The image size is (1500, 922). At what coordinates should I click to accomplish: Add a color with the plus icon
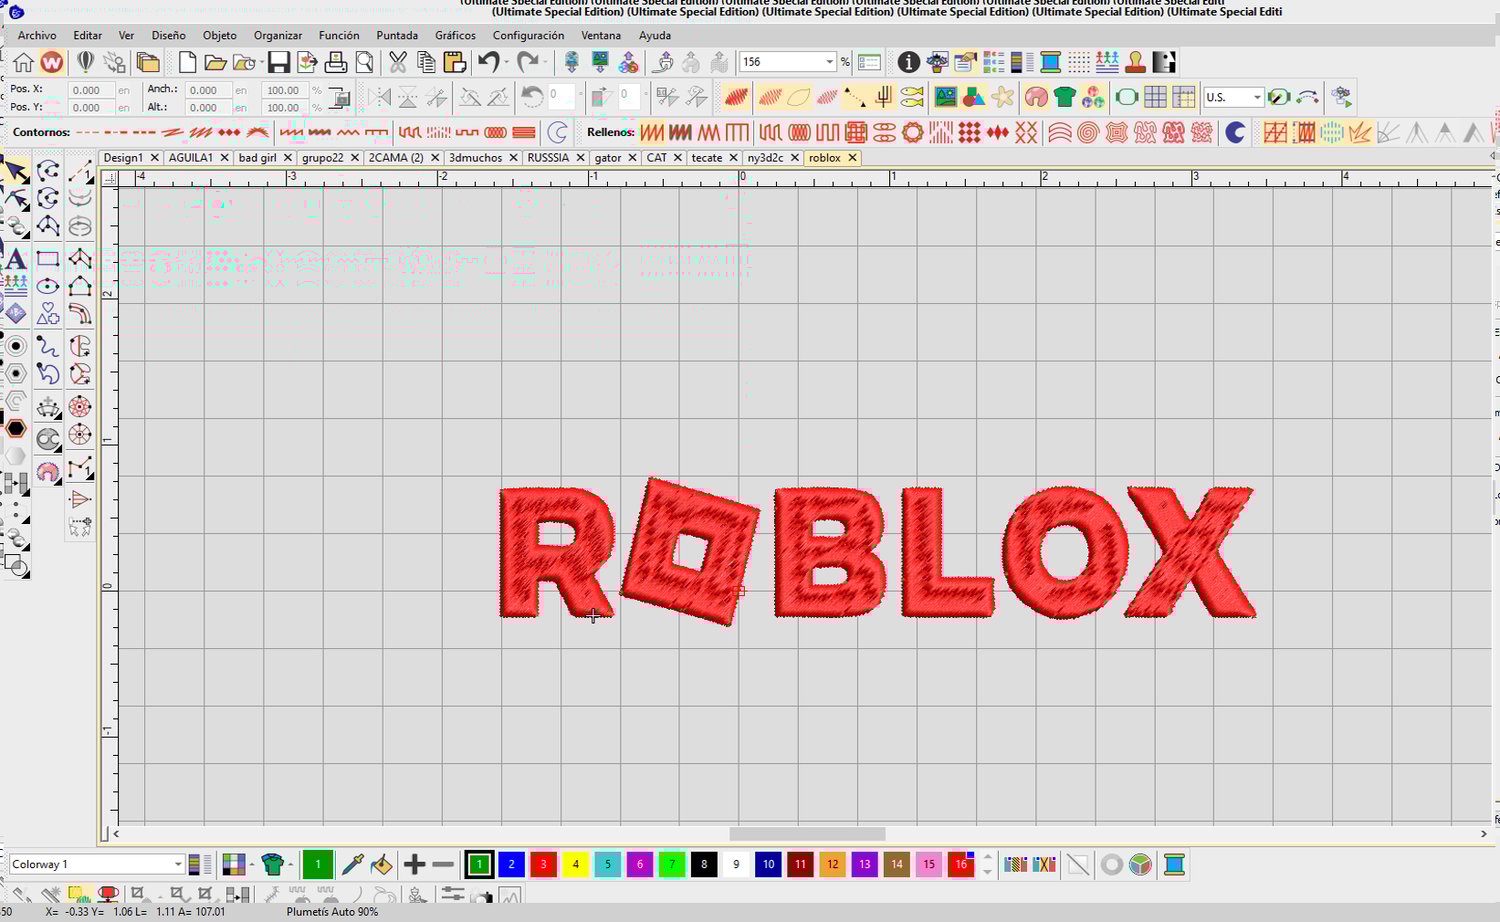point(414,864)
